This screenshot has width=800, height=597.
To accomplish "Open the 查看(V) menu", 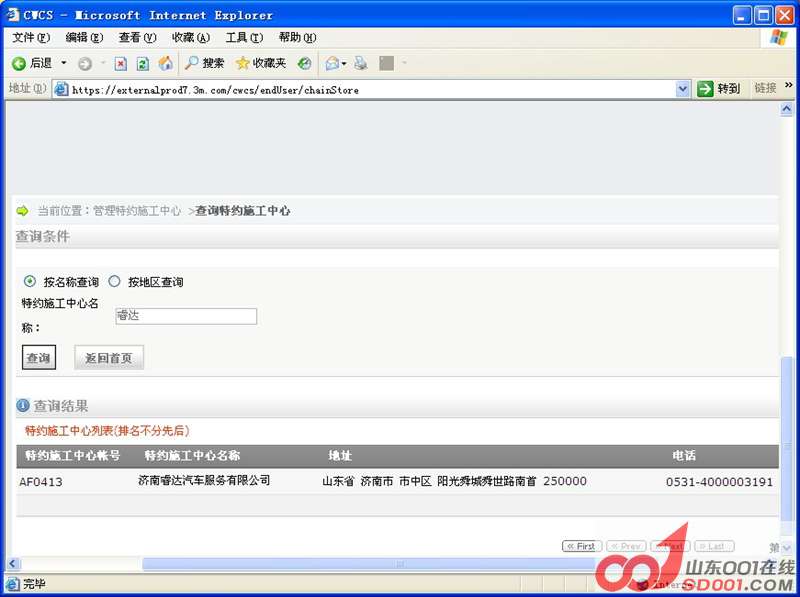I will pos(137,37).
